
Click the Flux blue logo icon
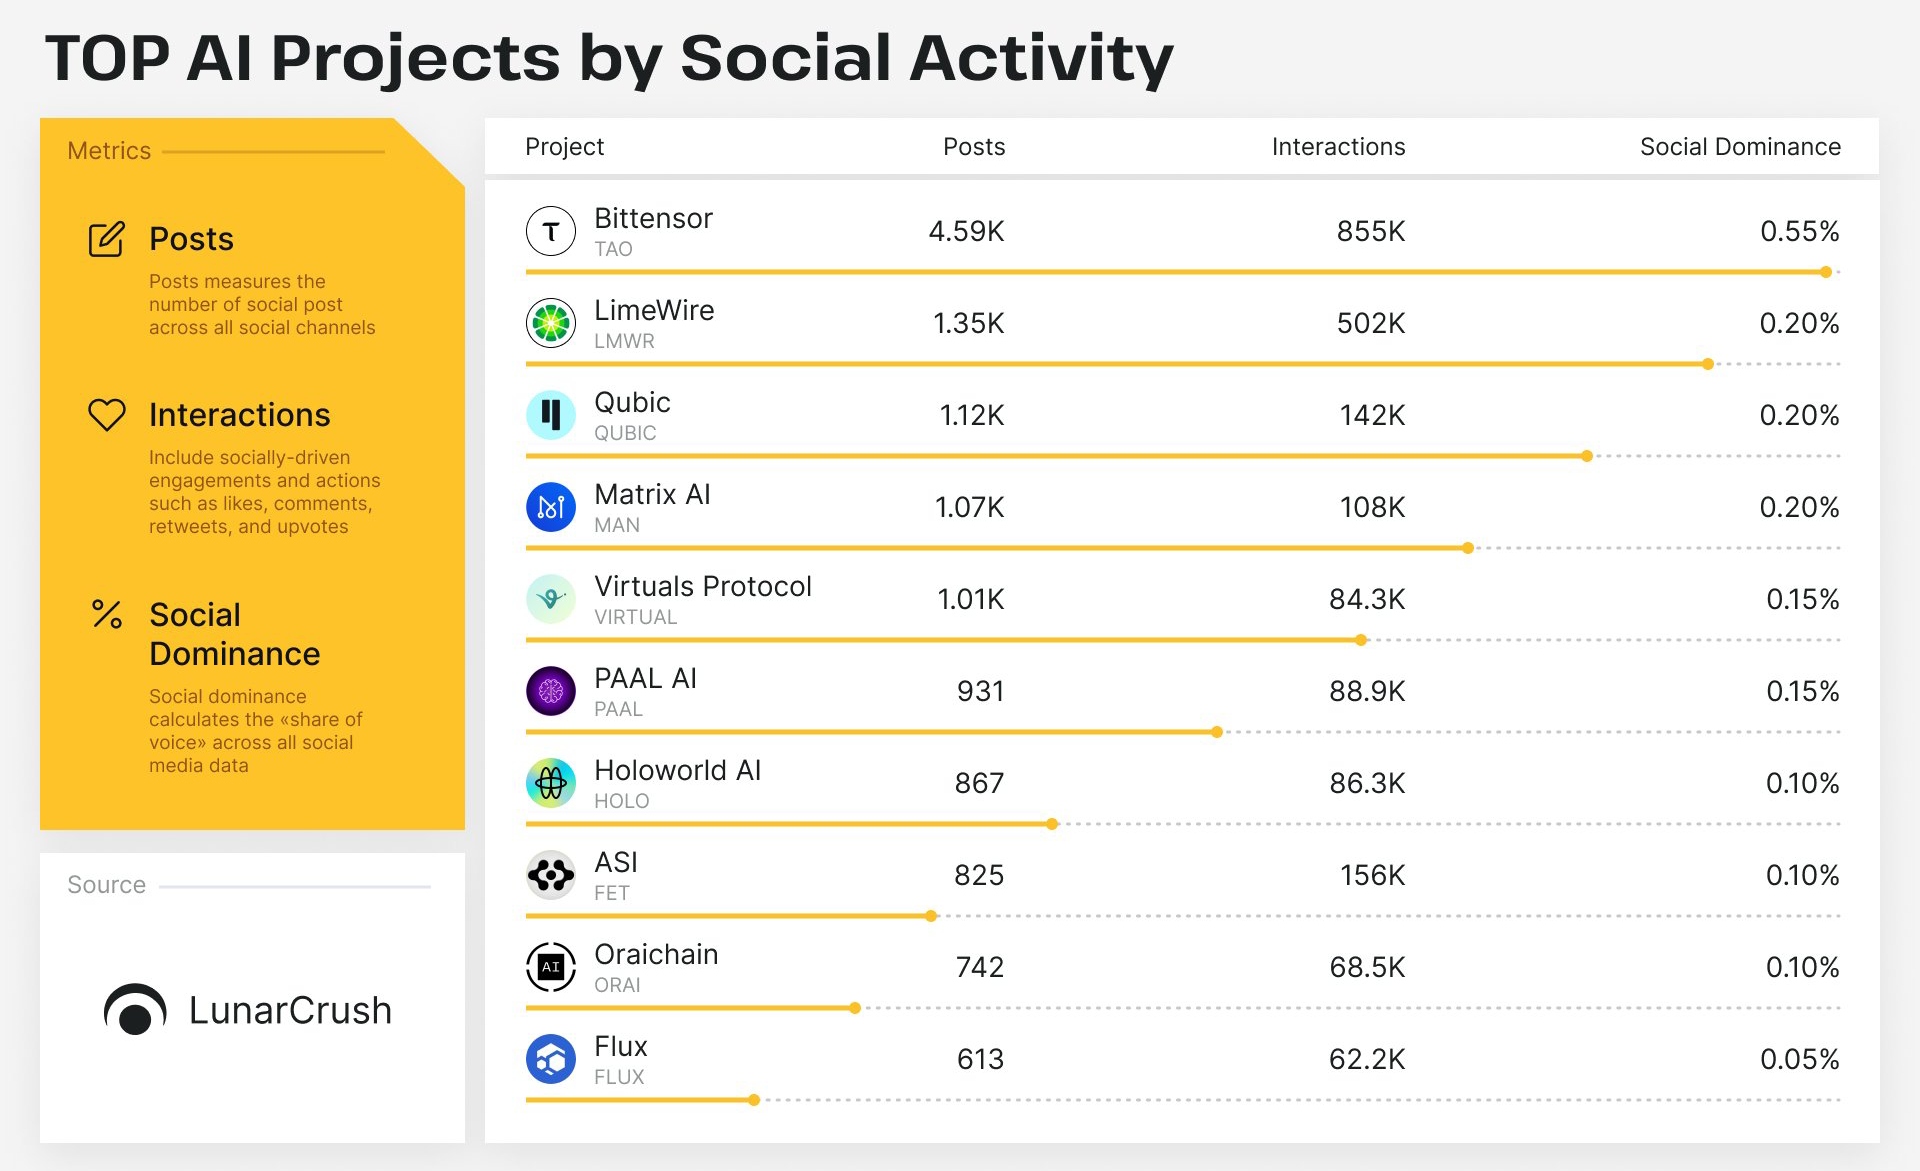point(550,1059)
